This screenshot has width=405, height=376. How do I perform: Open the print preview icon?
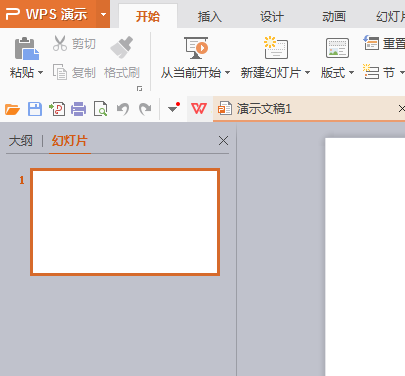click(100, 109)
